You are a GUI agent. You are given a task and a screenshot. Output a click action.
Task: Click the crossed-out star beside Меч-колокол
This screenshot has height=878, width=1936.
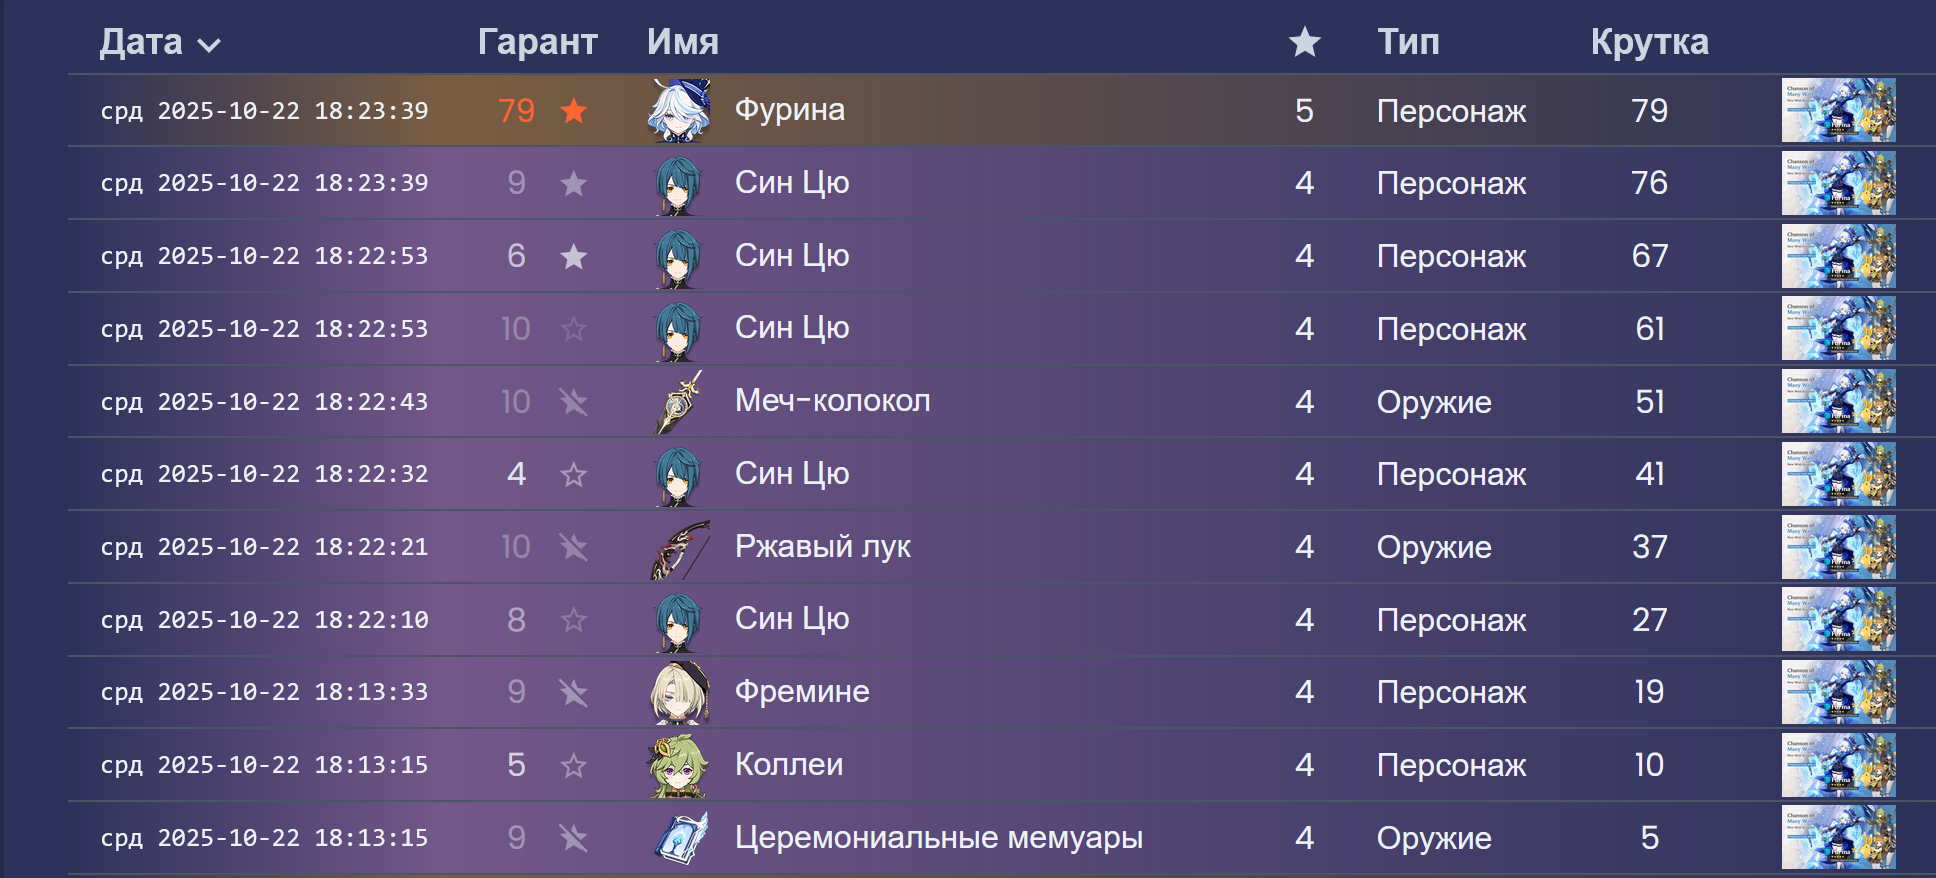pos(573,402)
